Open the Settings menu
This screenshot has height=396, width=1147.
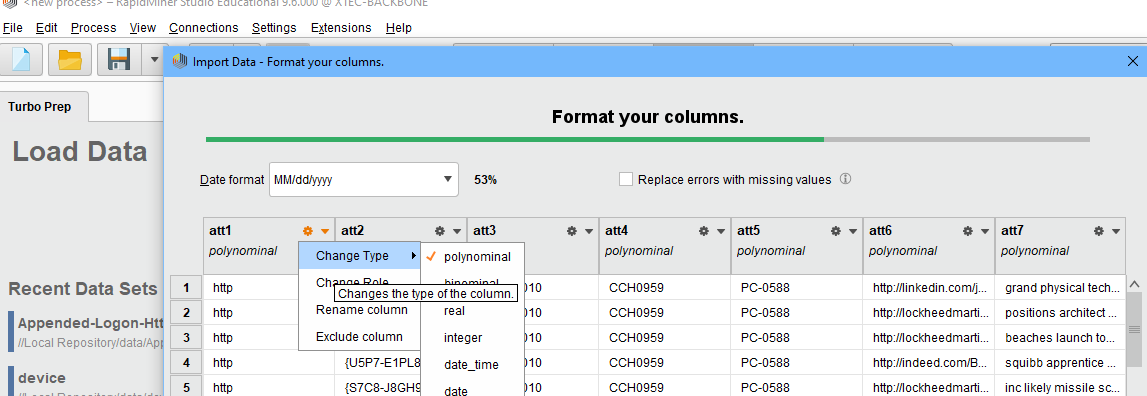(274, 28)
